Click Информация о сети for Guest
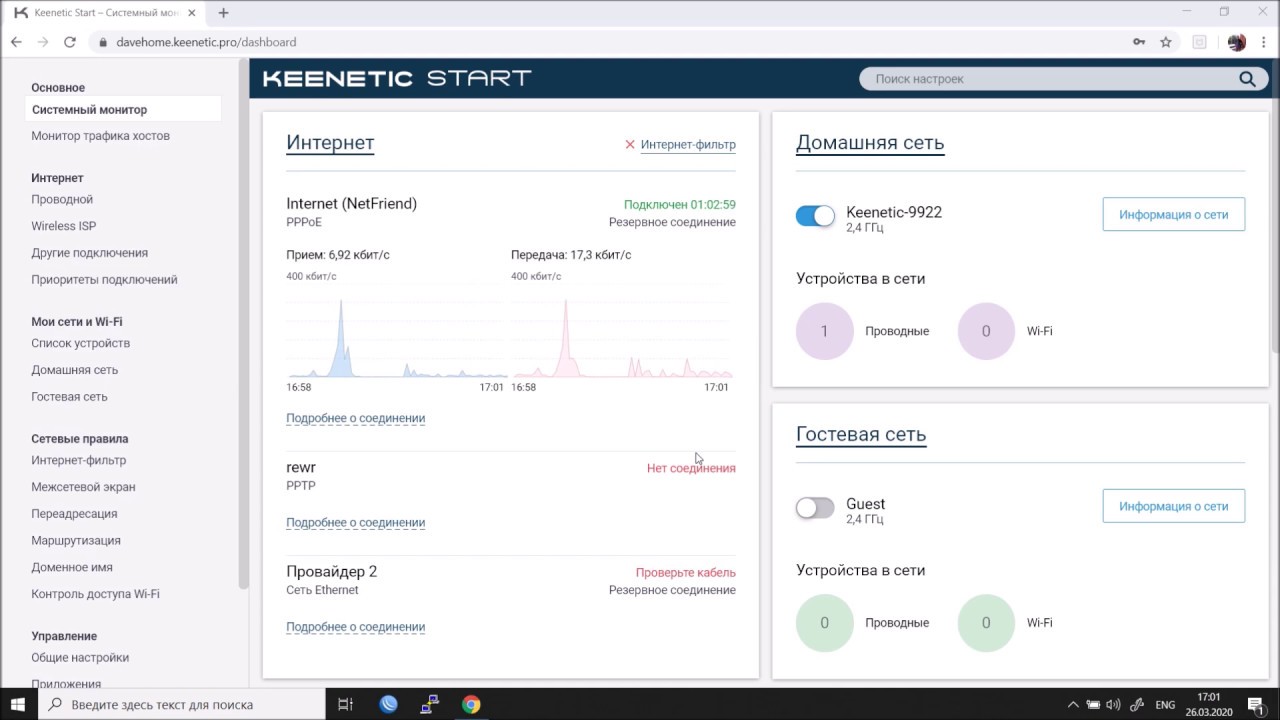This screenshot has height=720, width=1280. pos(1173,506)
